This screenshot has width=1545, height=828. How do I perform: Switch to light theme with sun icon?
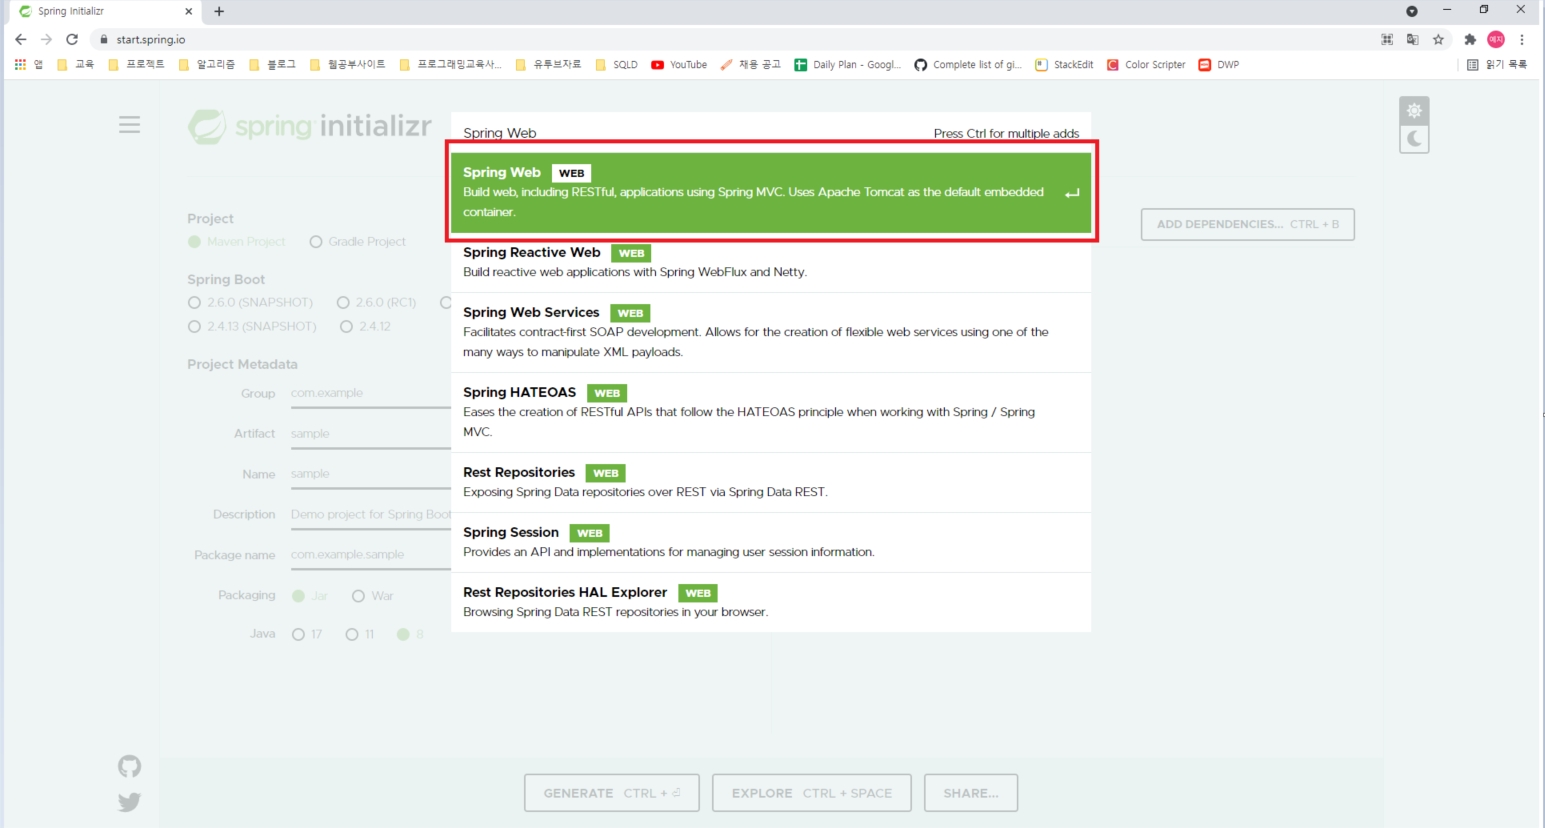[1414, 110]
